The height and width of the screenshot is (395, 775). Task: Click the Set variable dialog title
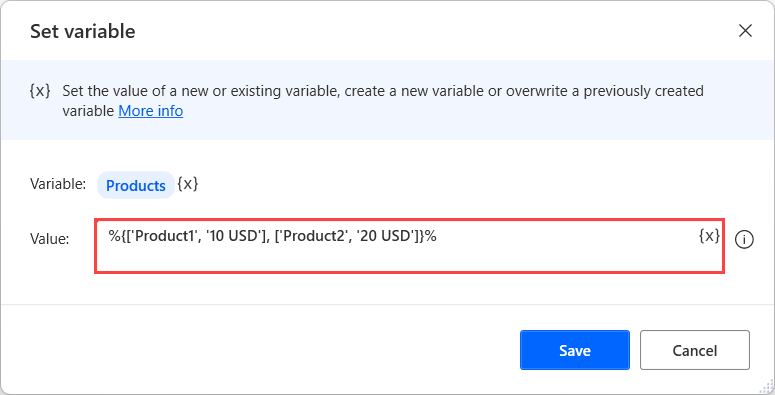(x=83, y=31)
